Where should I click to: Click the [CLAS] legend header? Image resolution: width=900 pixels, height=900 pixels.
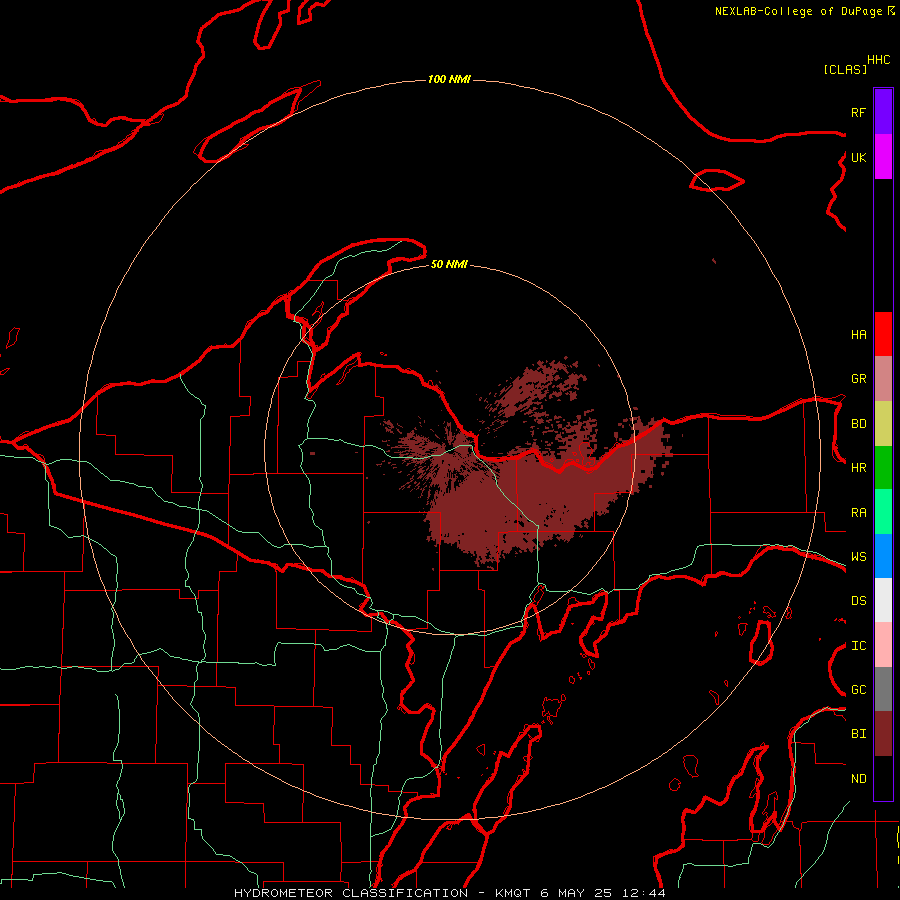(x=845, y=69)
